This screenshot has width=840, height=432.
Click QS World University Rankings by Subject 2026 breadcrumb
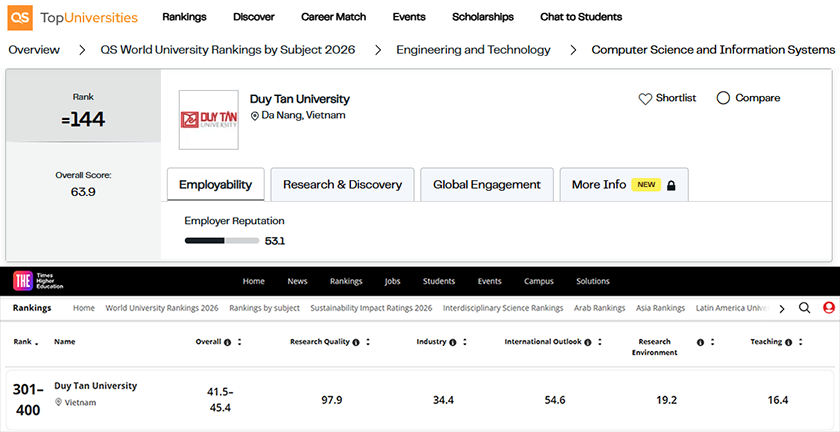click(228, 50)
